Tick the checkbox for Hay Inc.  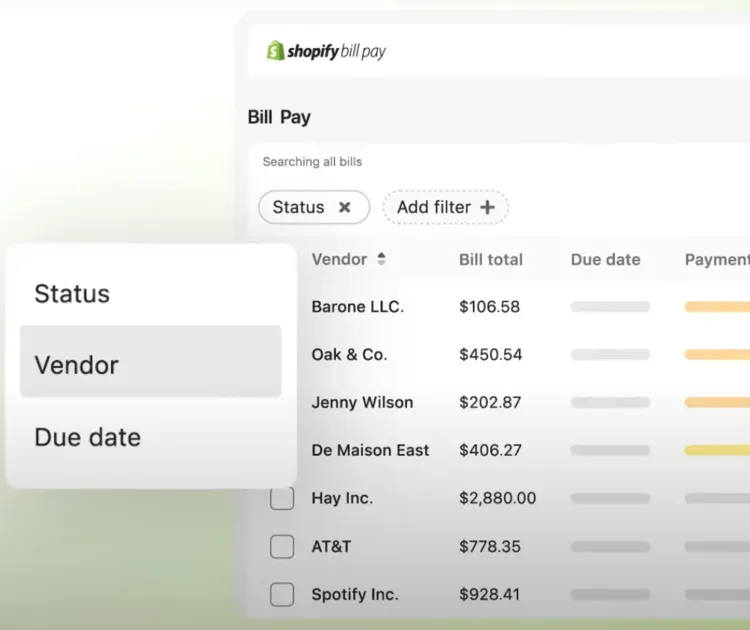[282, 498]
